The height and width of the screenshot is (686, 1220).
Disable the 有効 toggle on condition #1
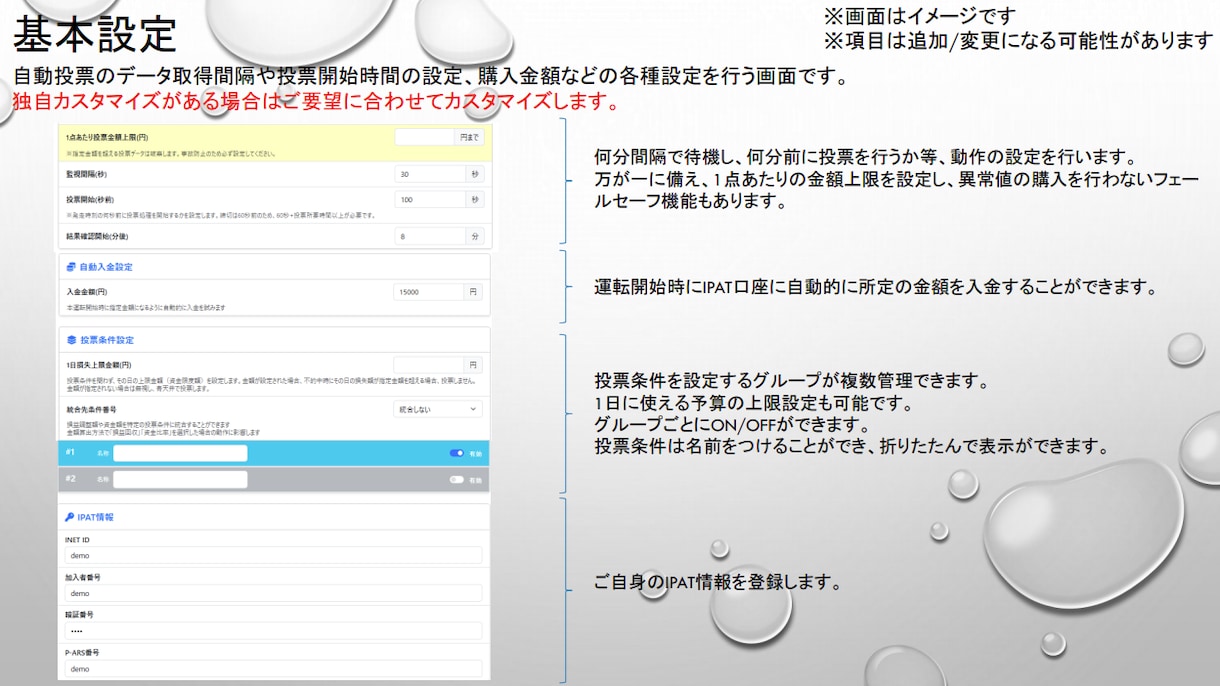click(457, 453)
